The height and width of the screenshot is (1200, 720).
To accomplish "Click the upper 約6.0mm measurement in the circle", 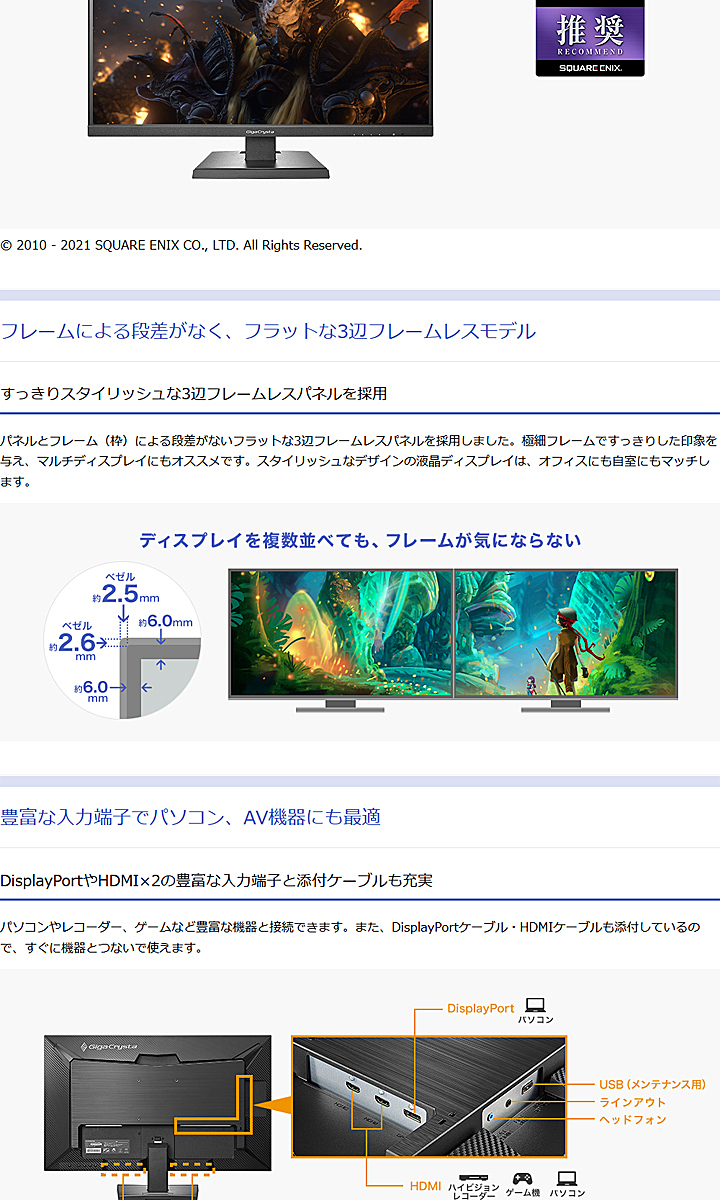I will coord(166,622).
